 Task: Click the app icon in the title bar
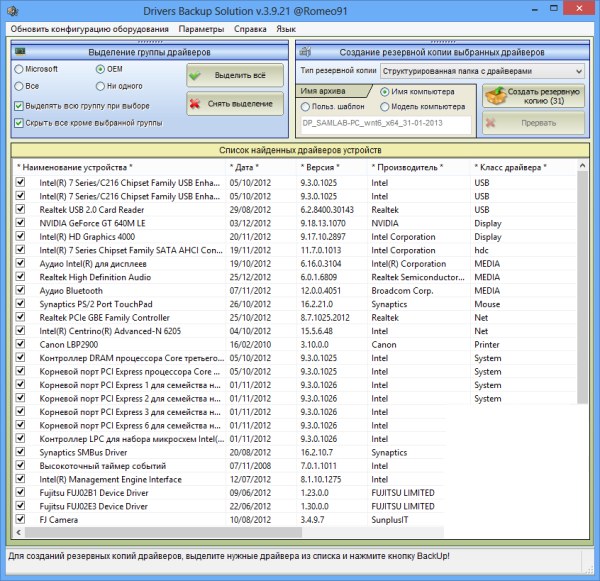14,9
